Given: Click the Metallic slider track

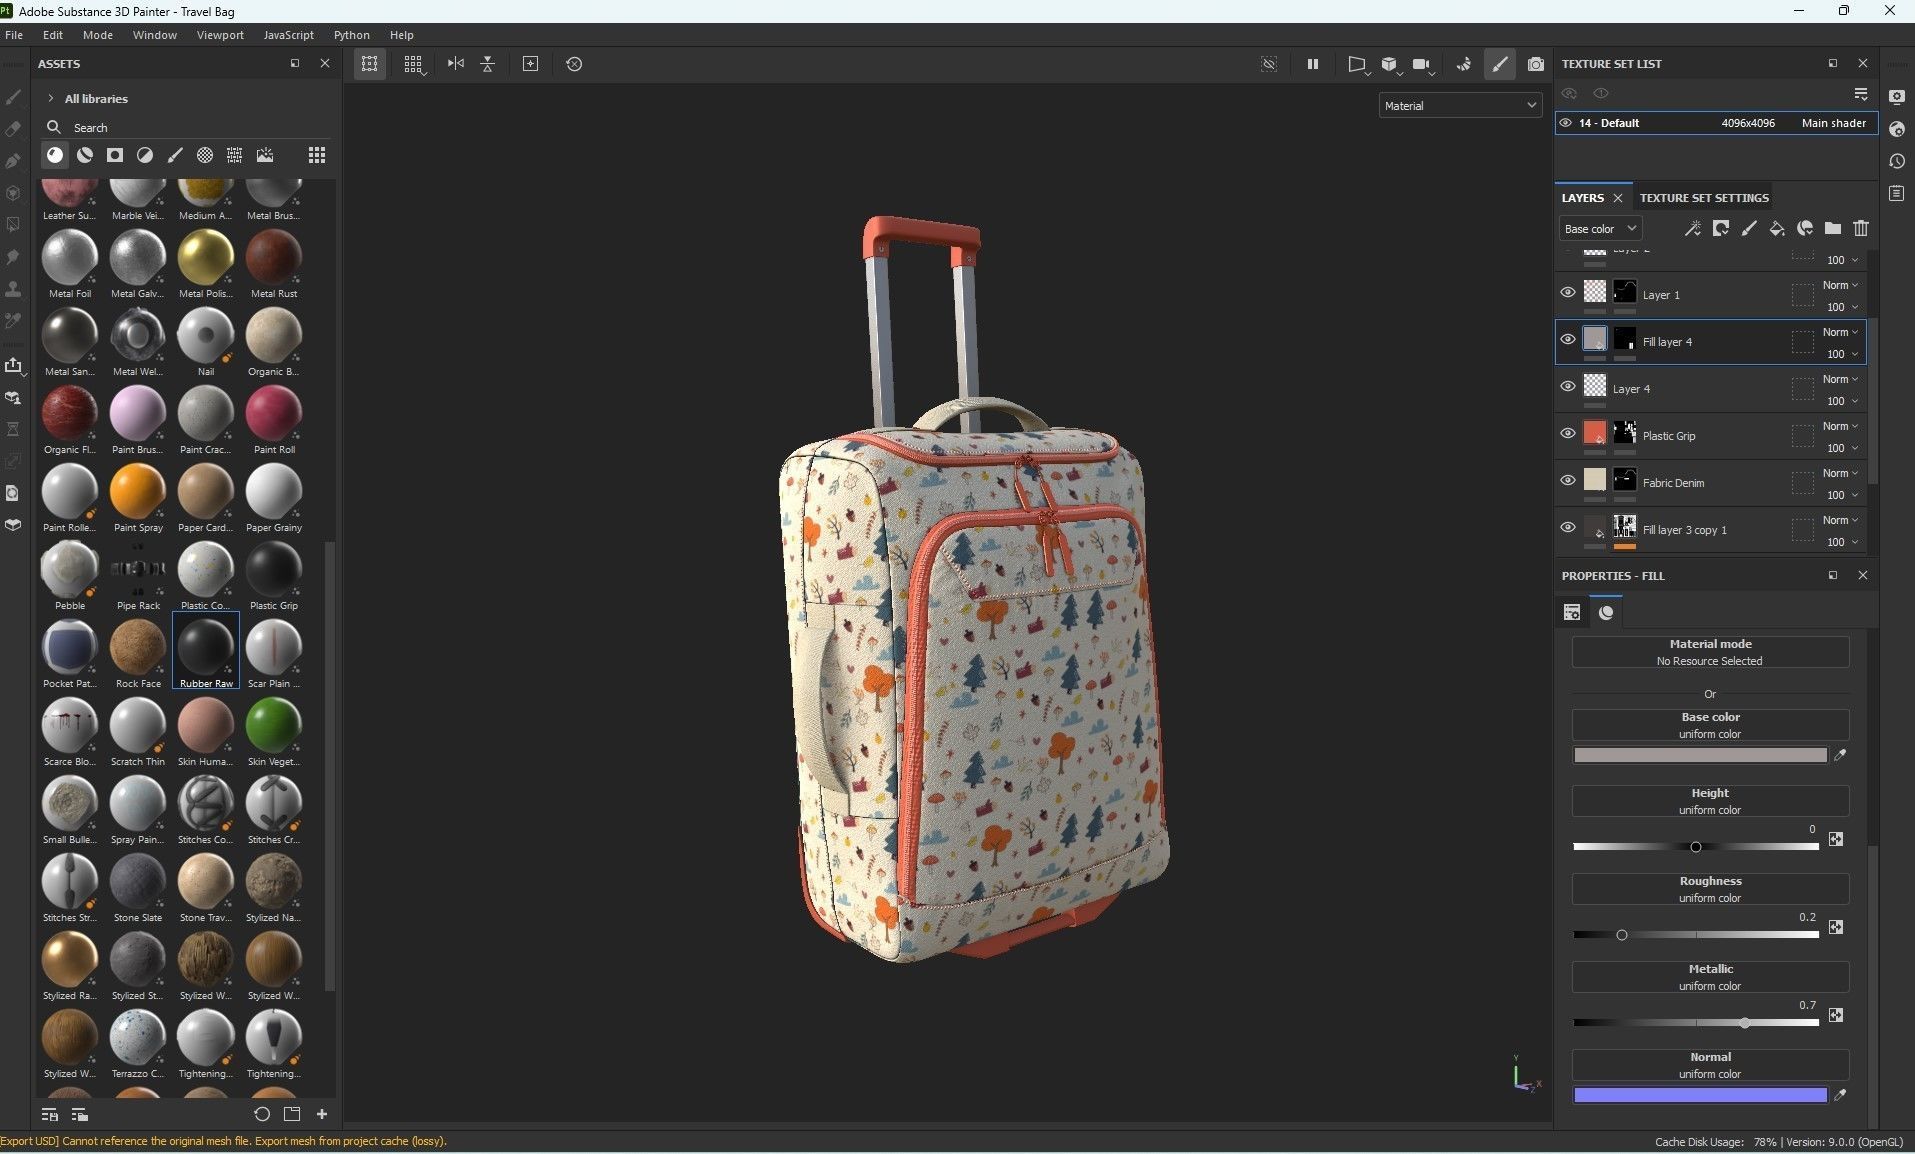Looking at the screenshot, I should click(1696, 1023).
